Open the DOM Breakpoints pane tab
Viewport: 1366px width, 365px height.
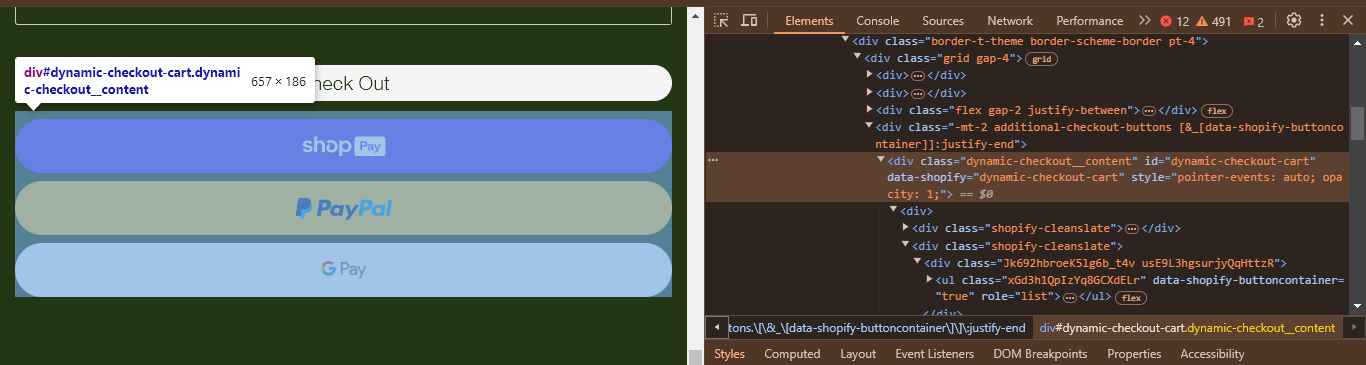[x=1040, y=354]
